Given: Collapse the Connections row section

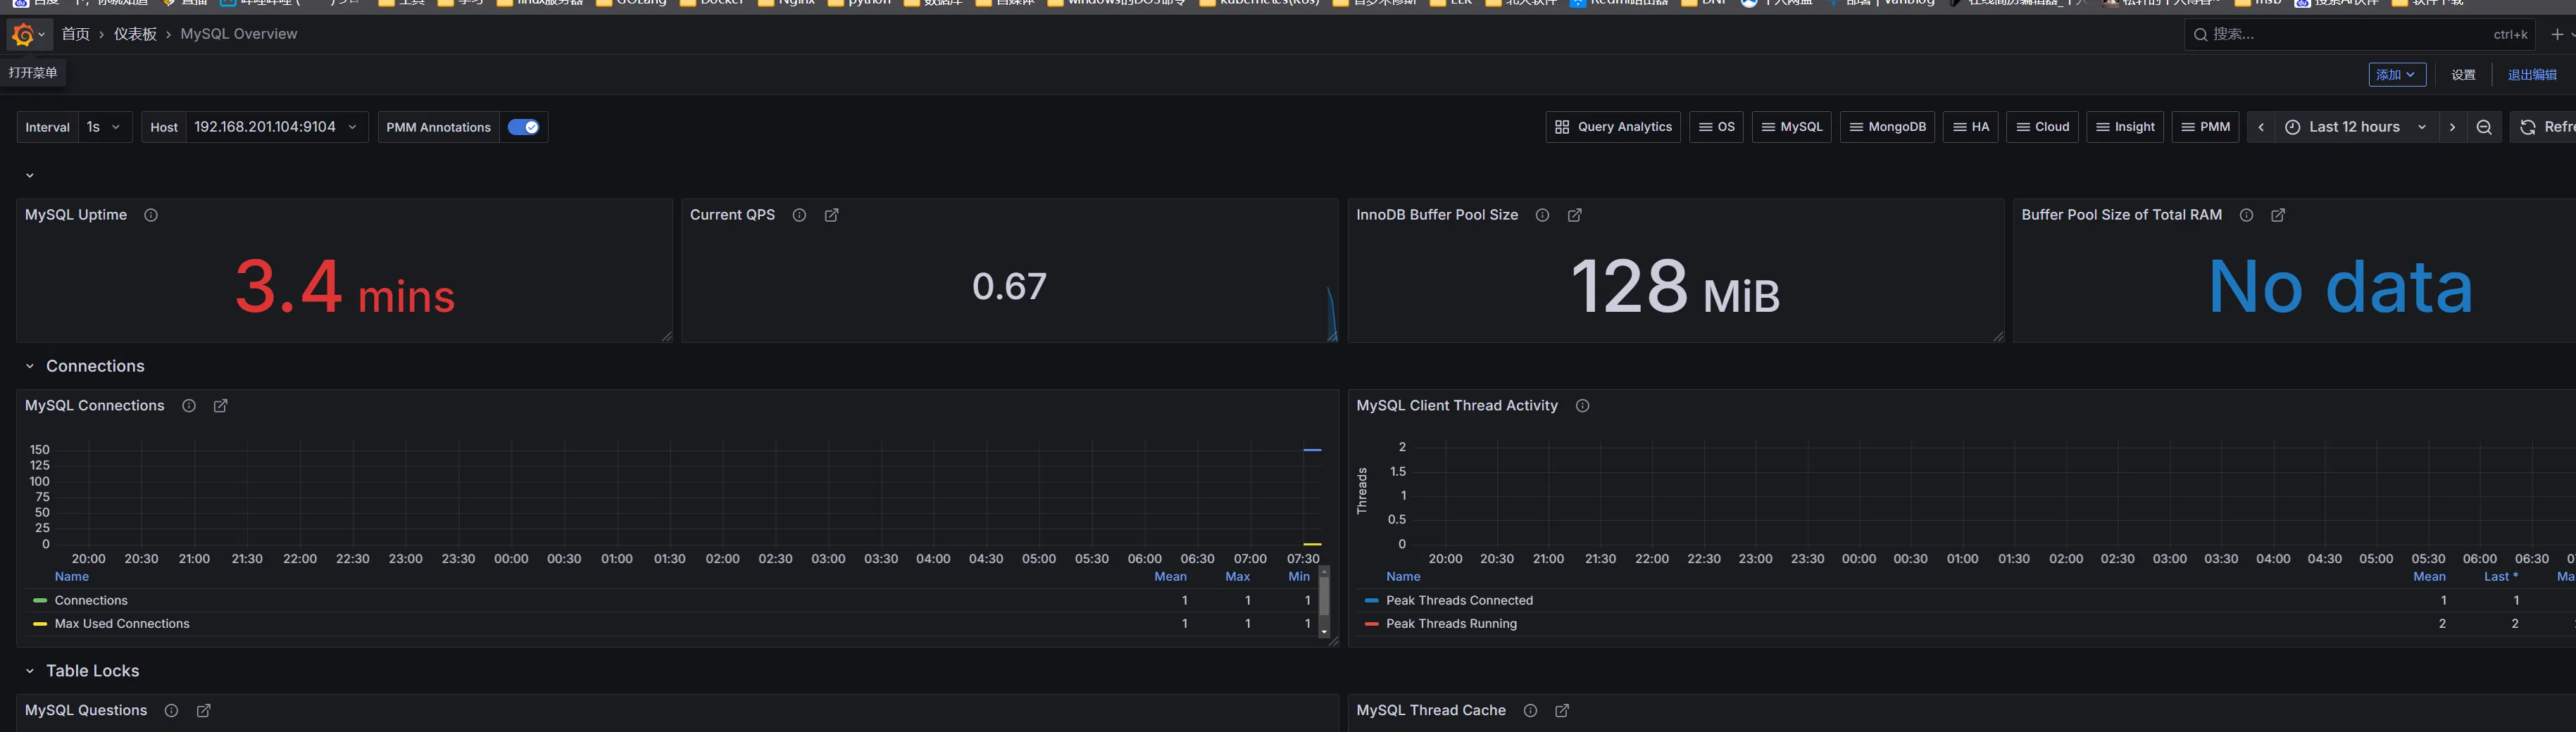Looking at the screenshot, I should (x=30, y=367).
